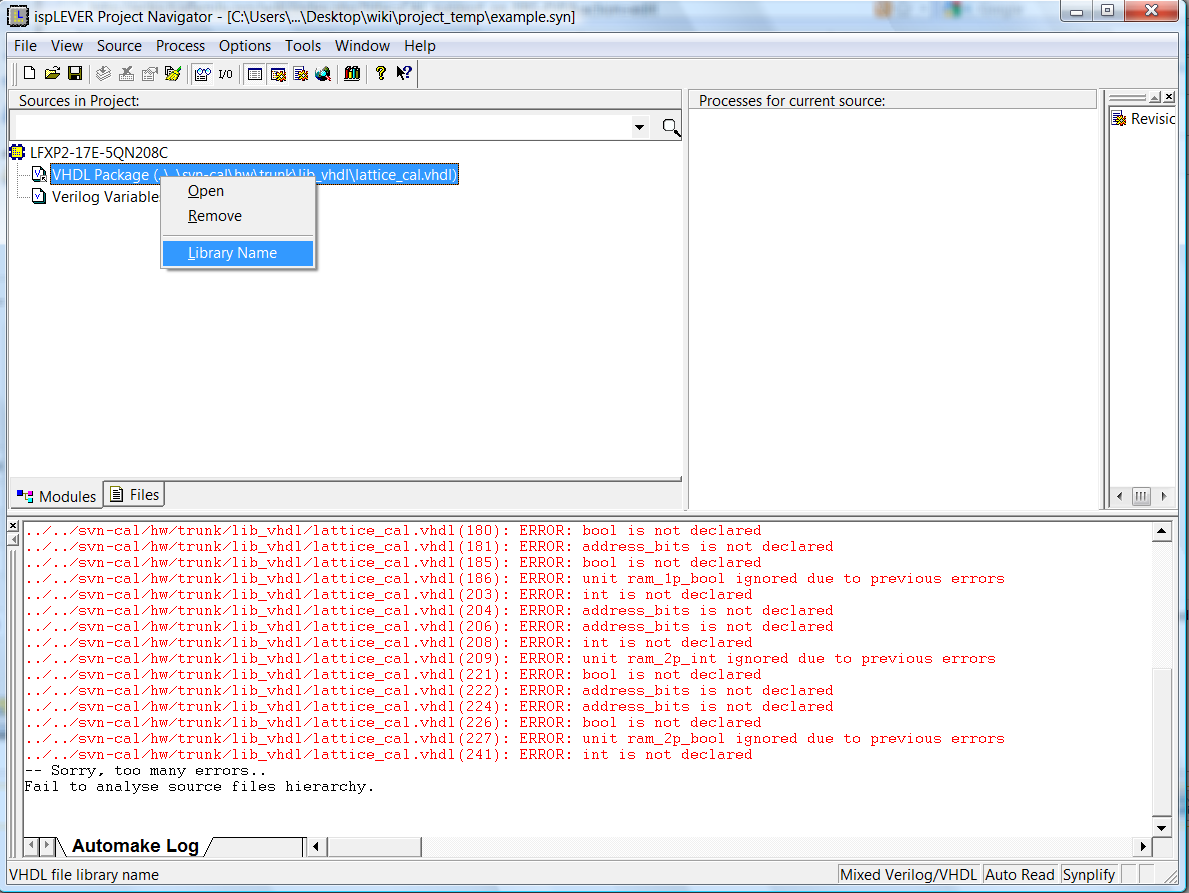Click the yellow question mark help icon

(381, 74)
